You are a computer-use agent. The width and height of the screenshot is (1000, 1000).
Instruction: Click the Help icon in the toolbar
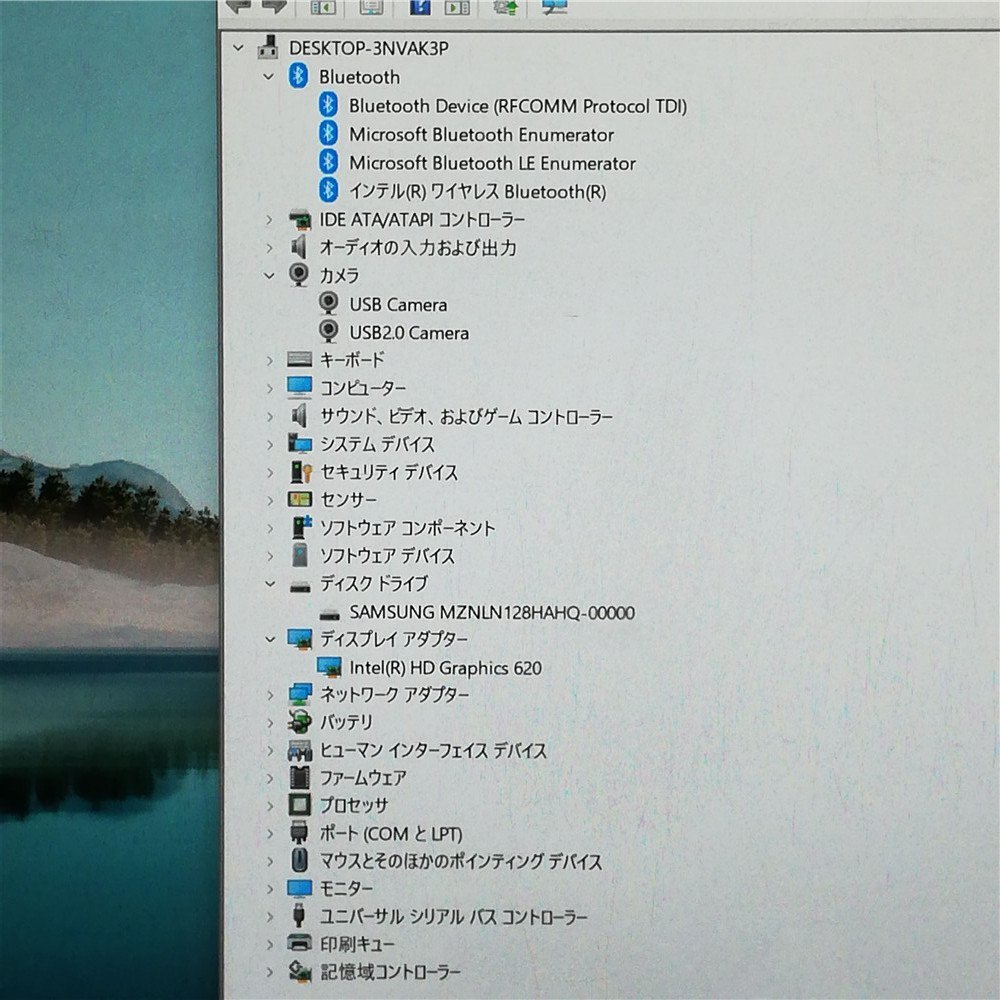420,8
